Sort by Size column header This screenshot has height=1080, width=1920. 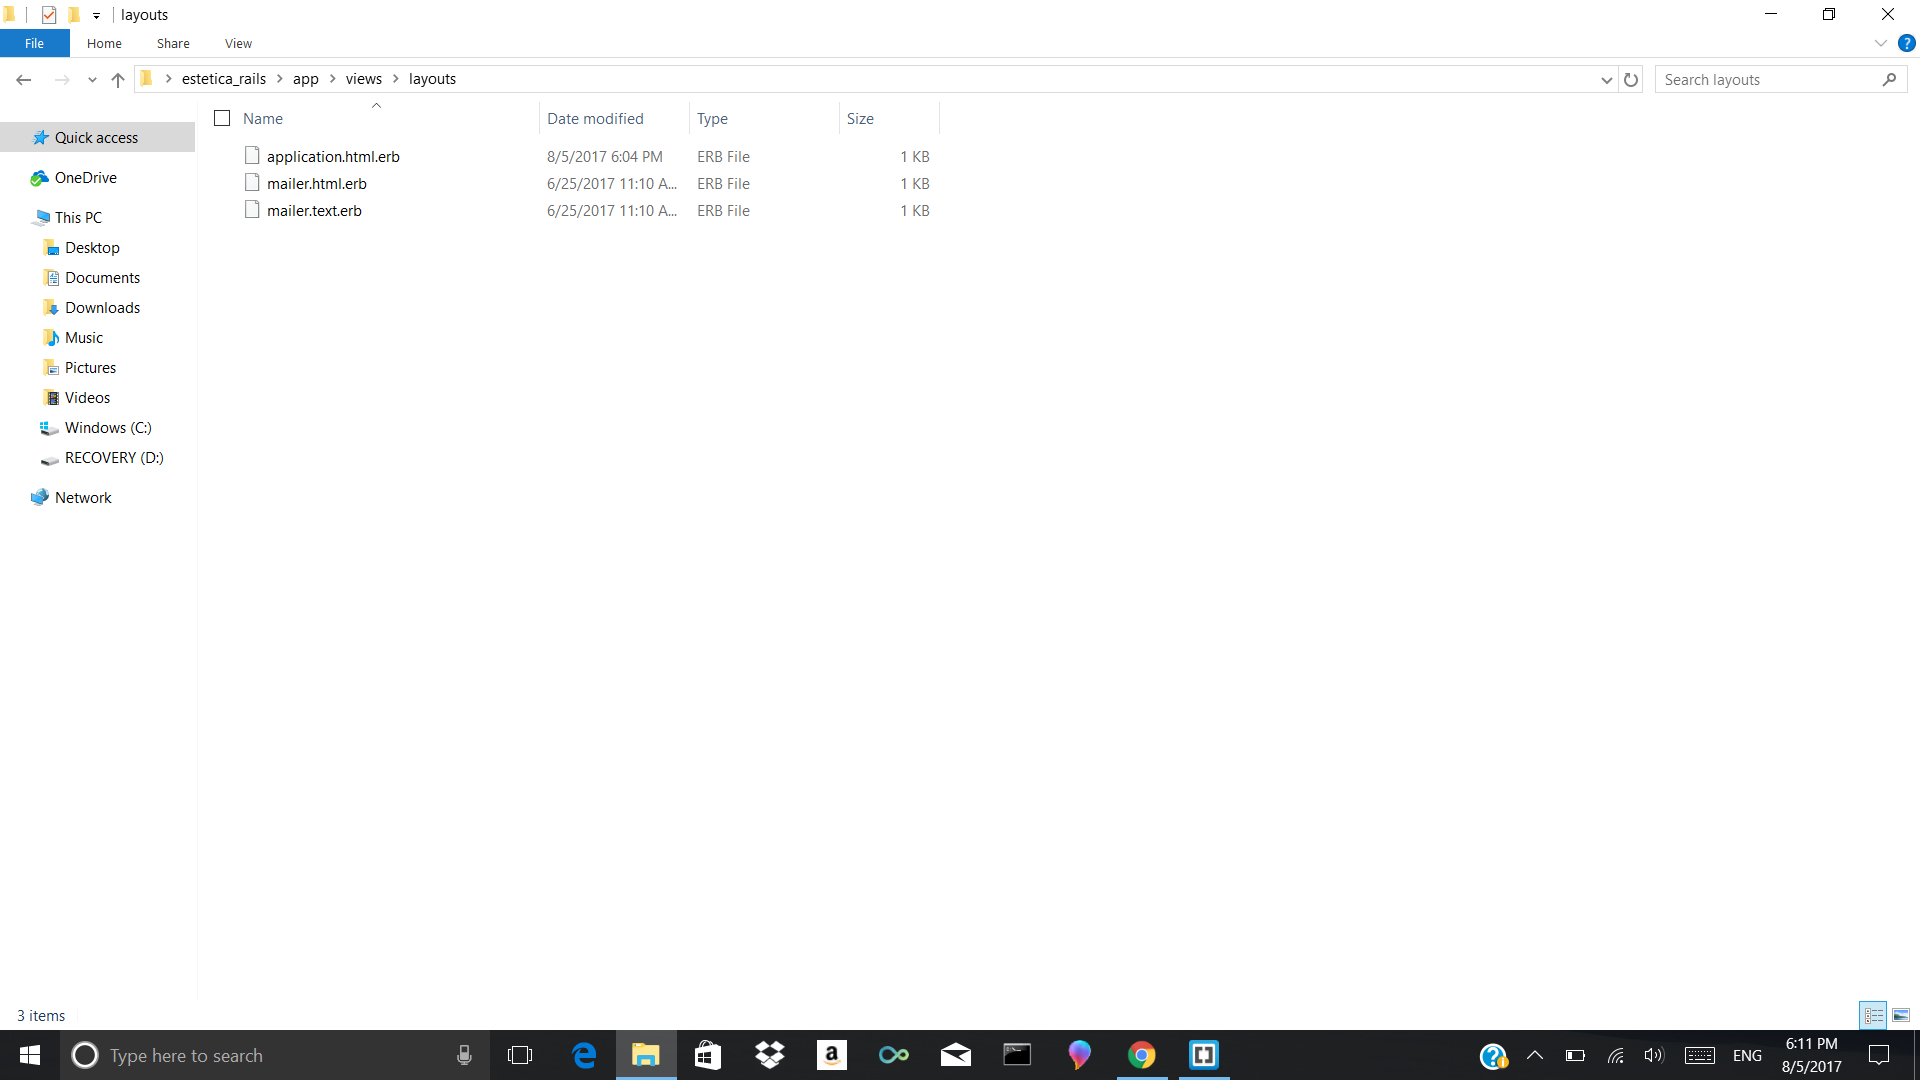(x=860, y=118)
